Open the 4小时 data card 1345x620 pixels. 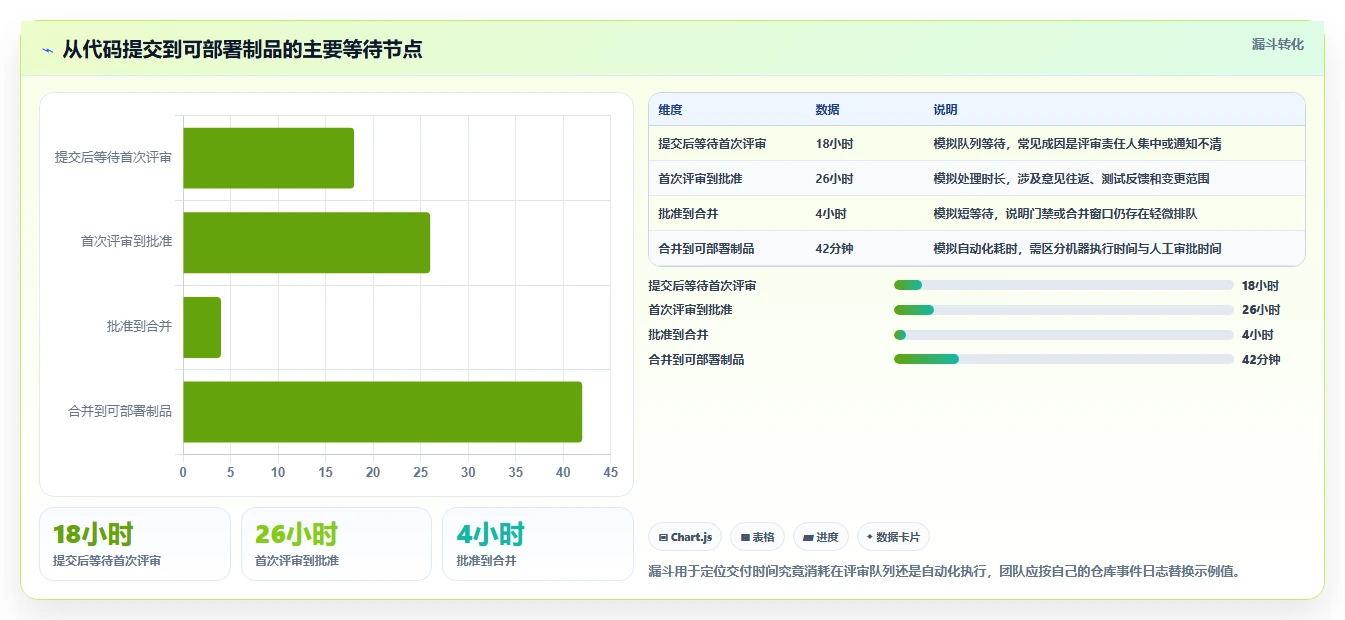click(538, 544)
